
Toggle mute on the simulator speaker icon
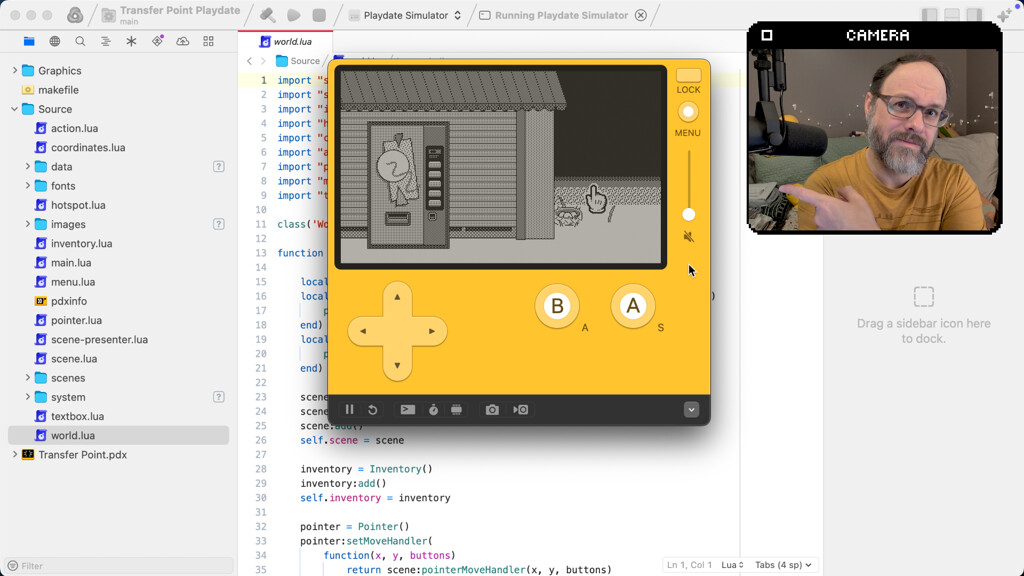pyautogui.click(x=688, y=237)
